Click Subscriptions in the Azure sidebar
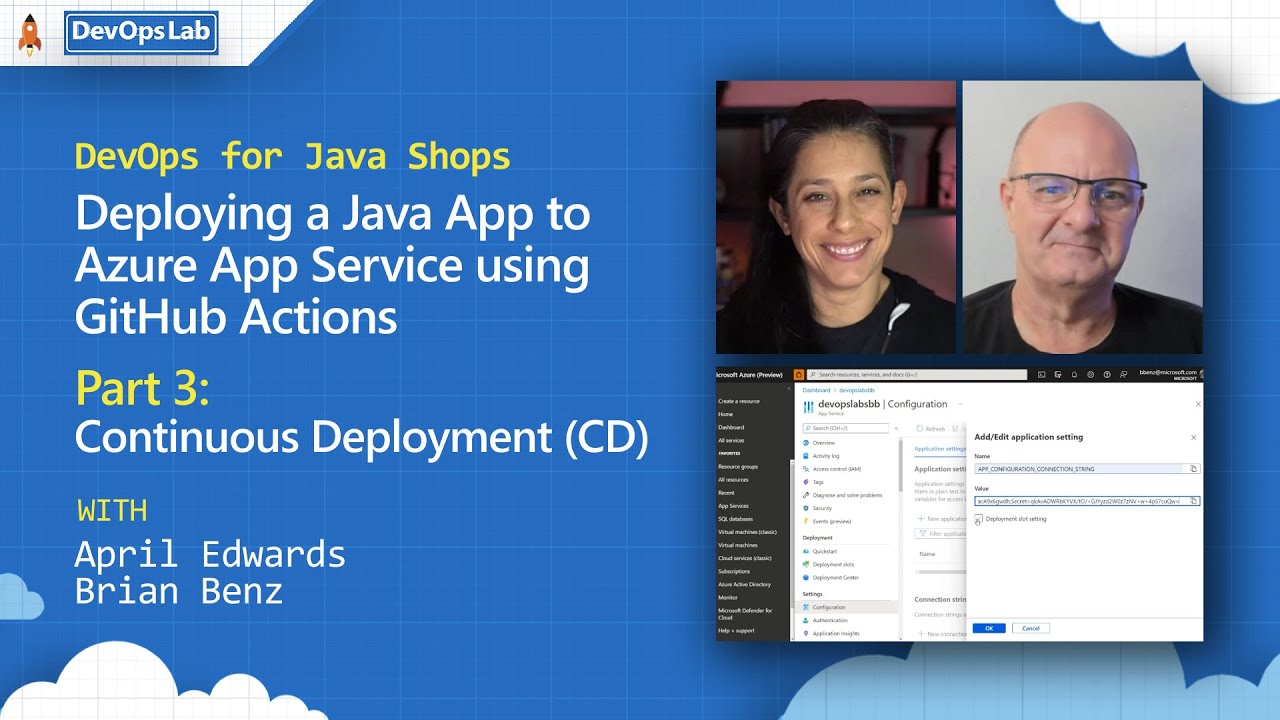This screenshot has height=720, width=1280. pyautogui.click(x=734, y=571)
